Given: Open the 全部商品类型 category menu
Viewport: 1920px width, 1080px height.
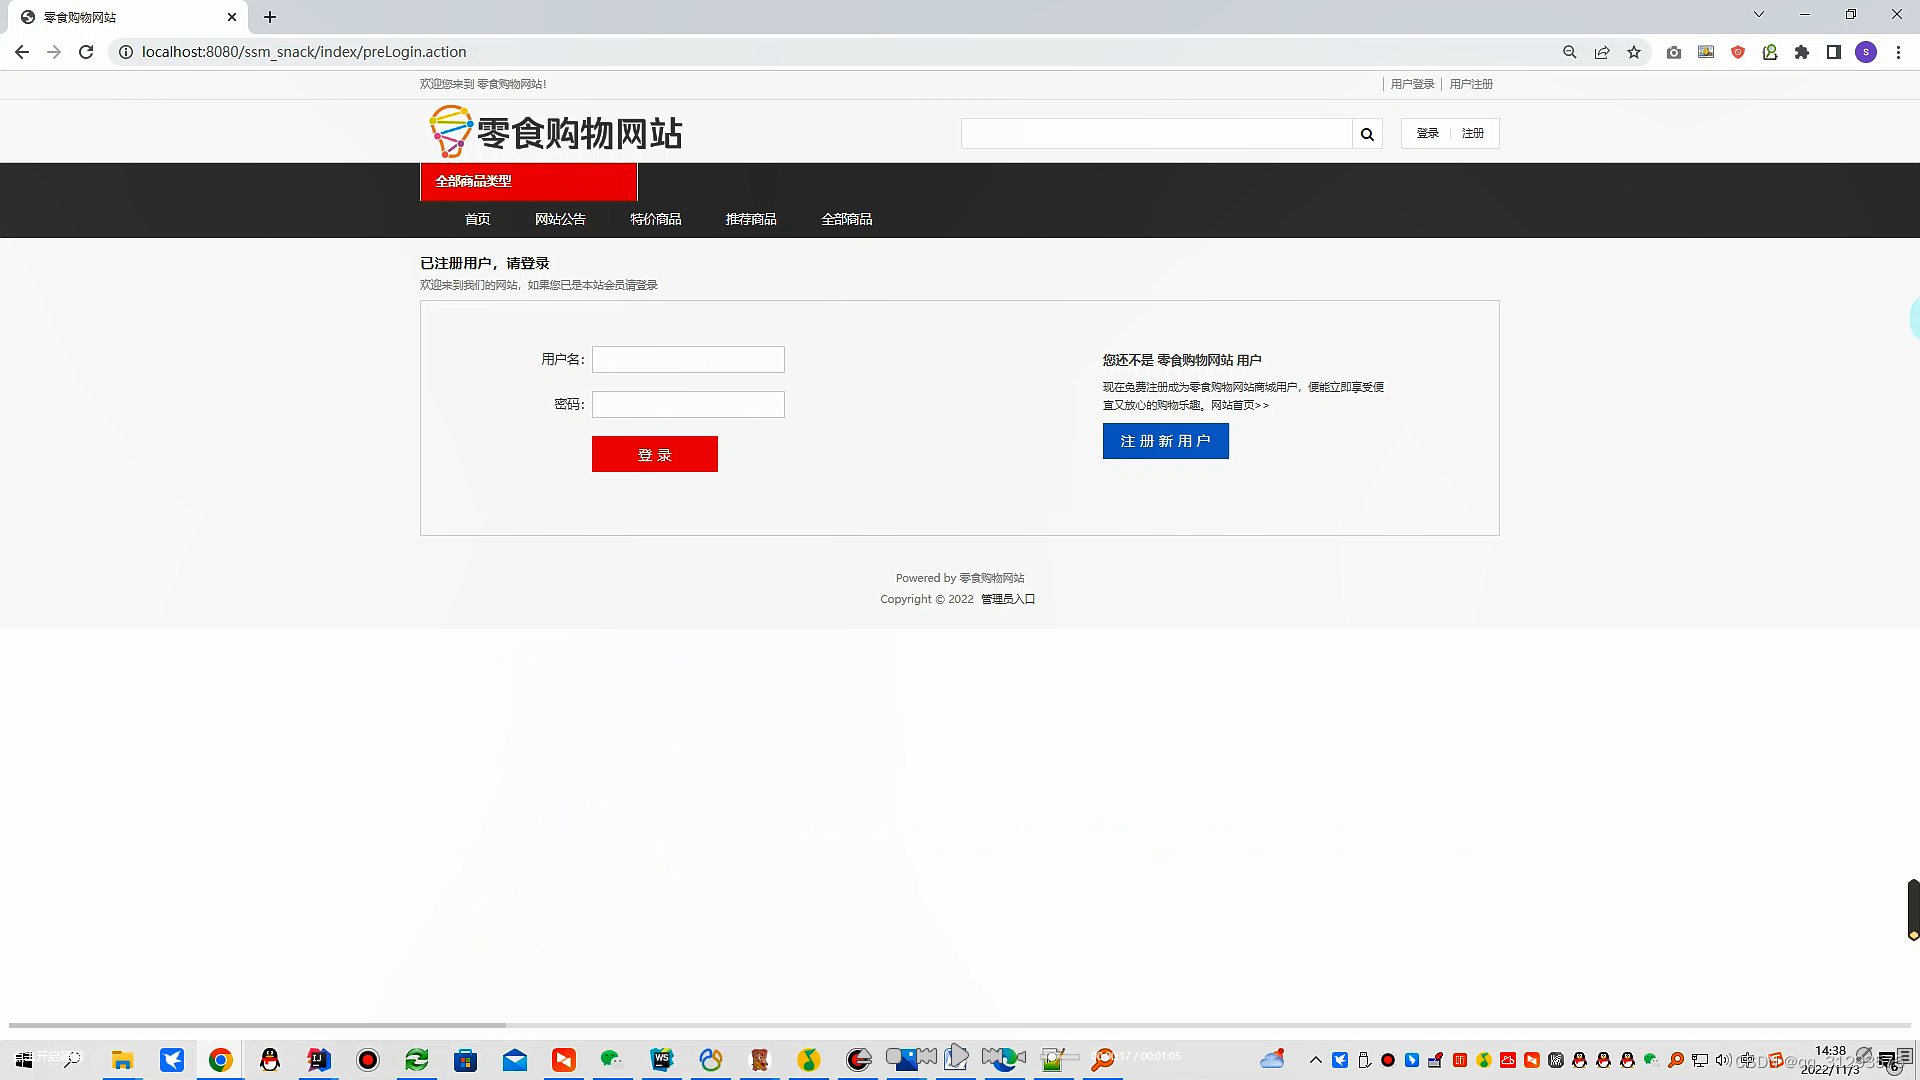Looking at the screenshot, I should click(528, 181).
